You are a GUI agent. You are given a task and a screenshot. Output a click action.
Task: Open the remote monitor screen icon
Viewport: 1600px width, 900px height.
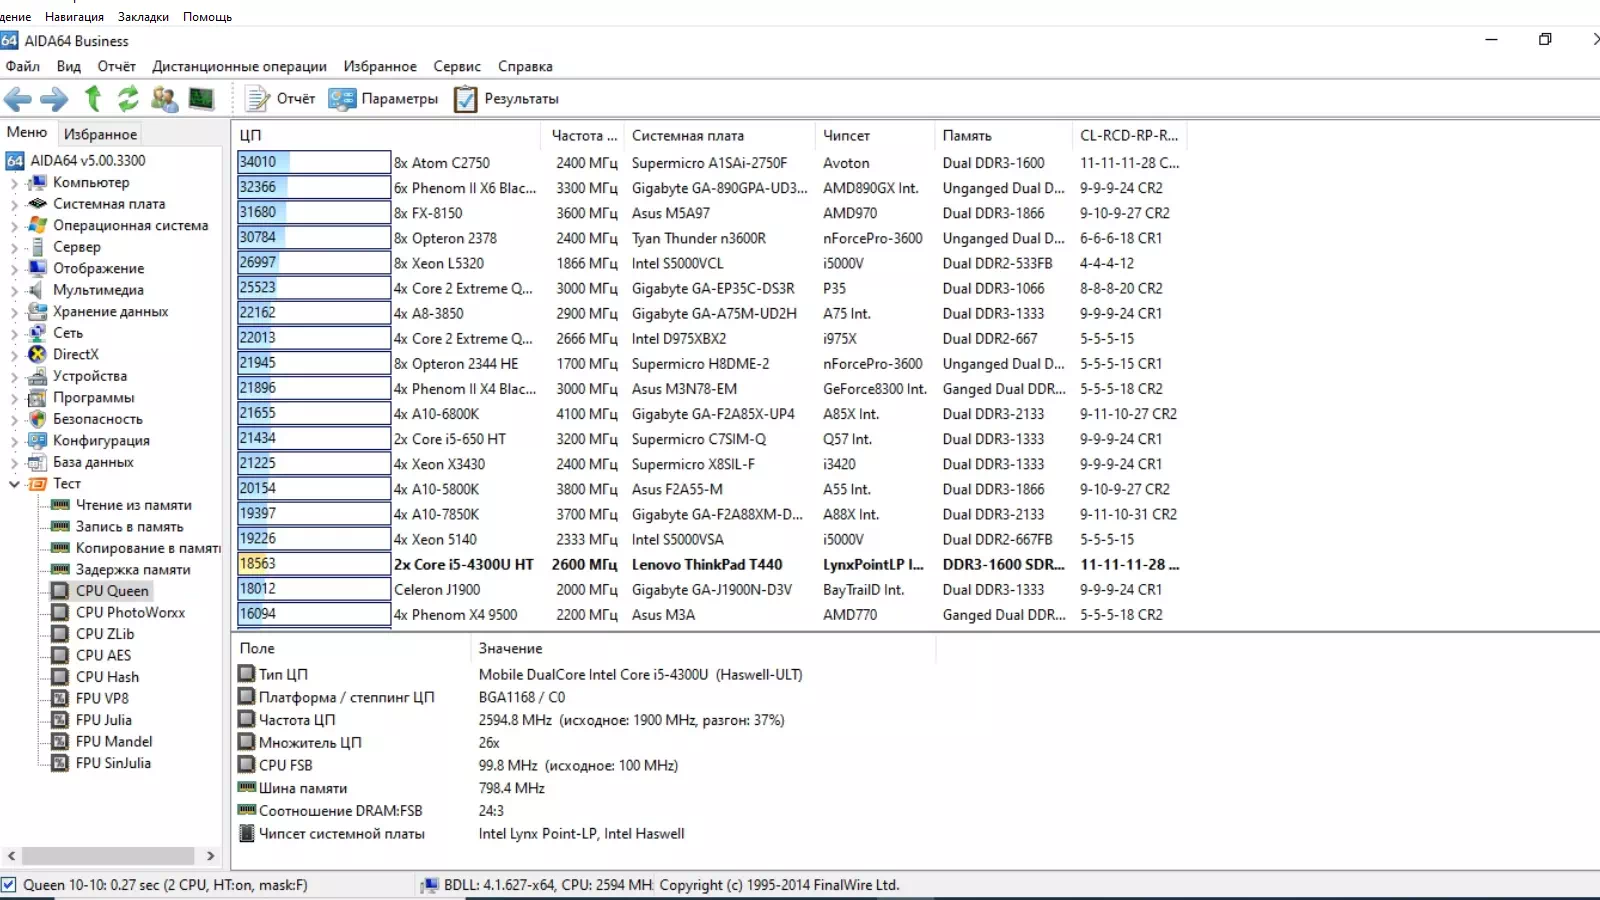tap(199, 98)
